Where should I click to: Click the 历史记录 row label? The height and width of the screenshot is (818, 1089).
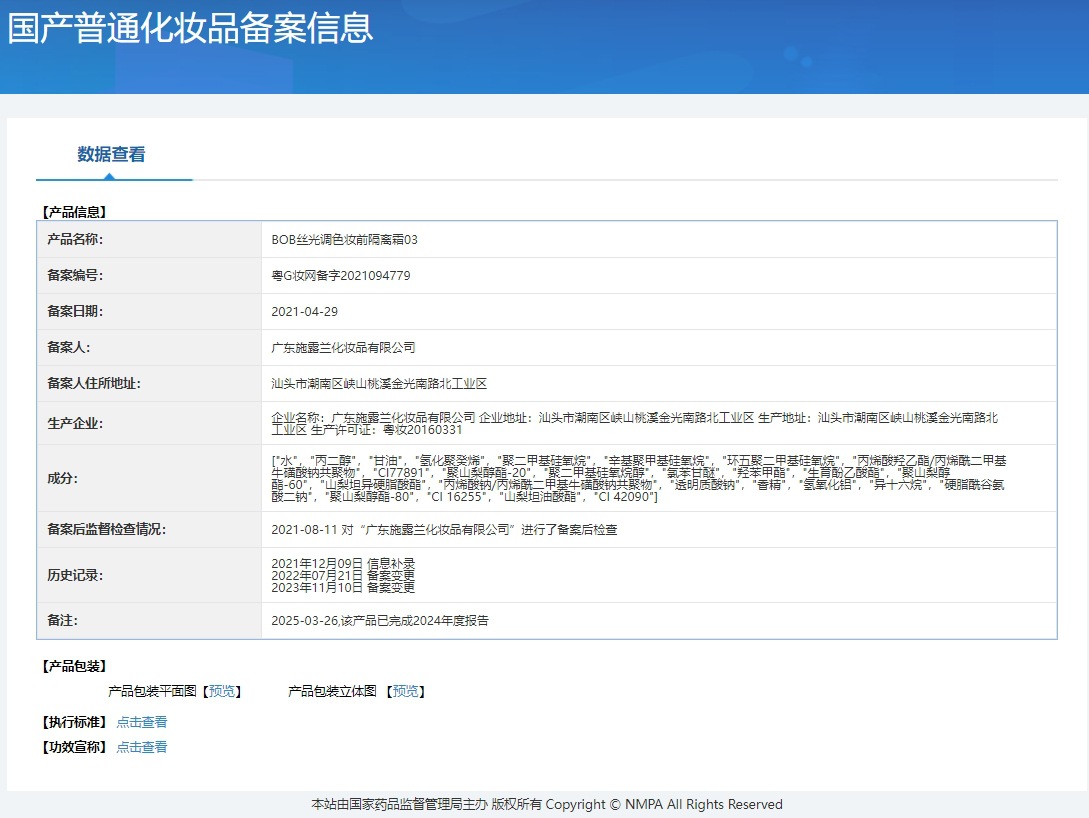[x=75, y=576]
